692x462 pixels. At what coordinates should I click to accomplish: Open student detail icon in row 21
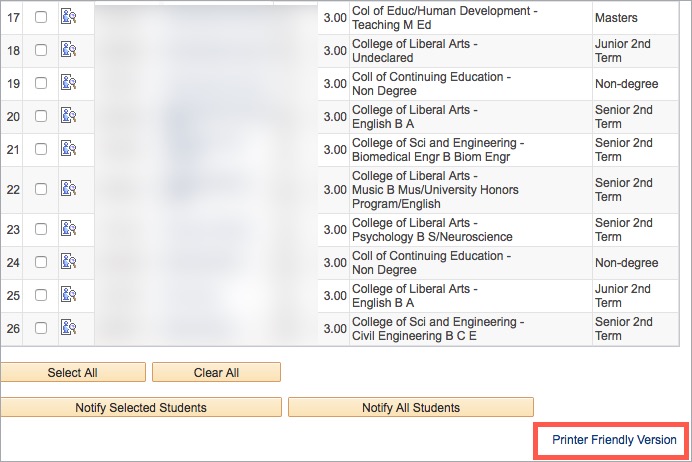point(68,149)
